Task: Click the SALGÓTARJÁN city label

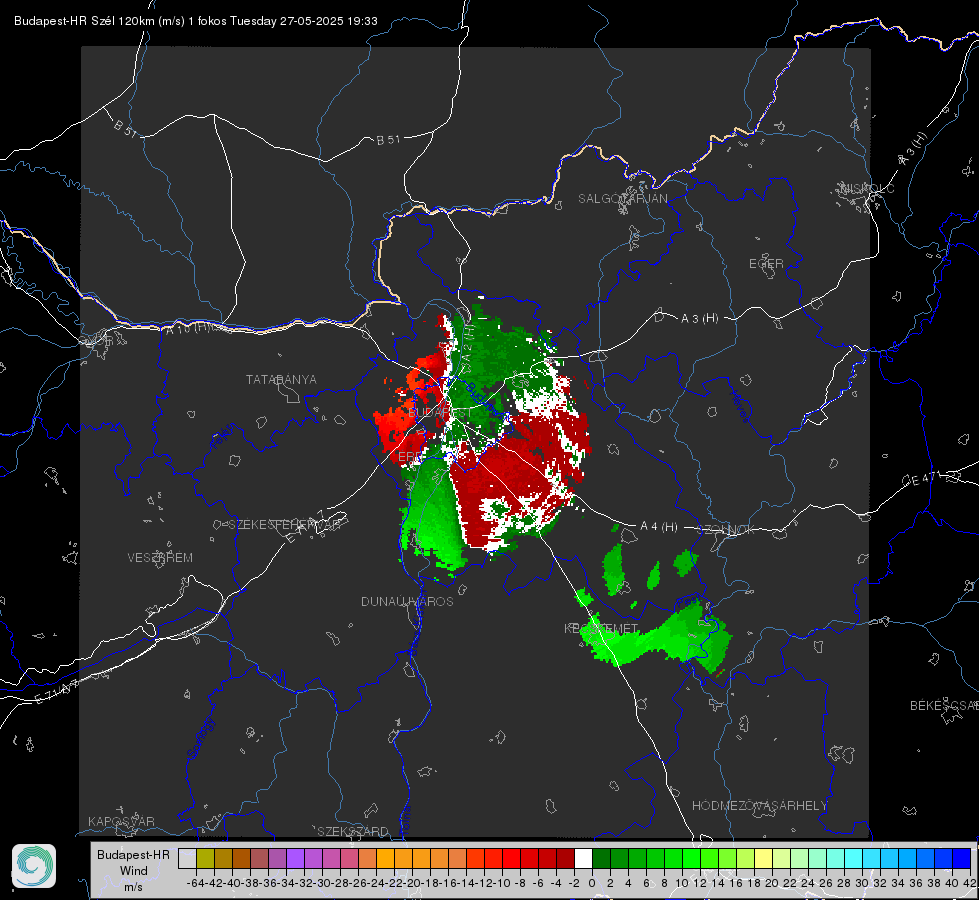Action: (x=622, y=199)
